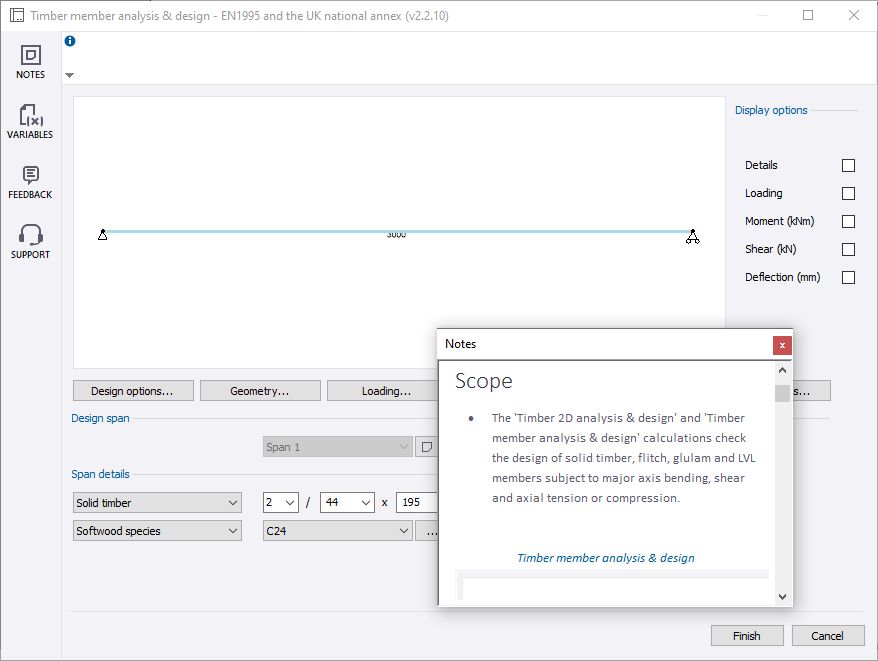Show Moment (kNm) in the diagram
Image resolution: width=878 pixels, height=661 pixels.
(x=848, y=221)
